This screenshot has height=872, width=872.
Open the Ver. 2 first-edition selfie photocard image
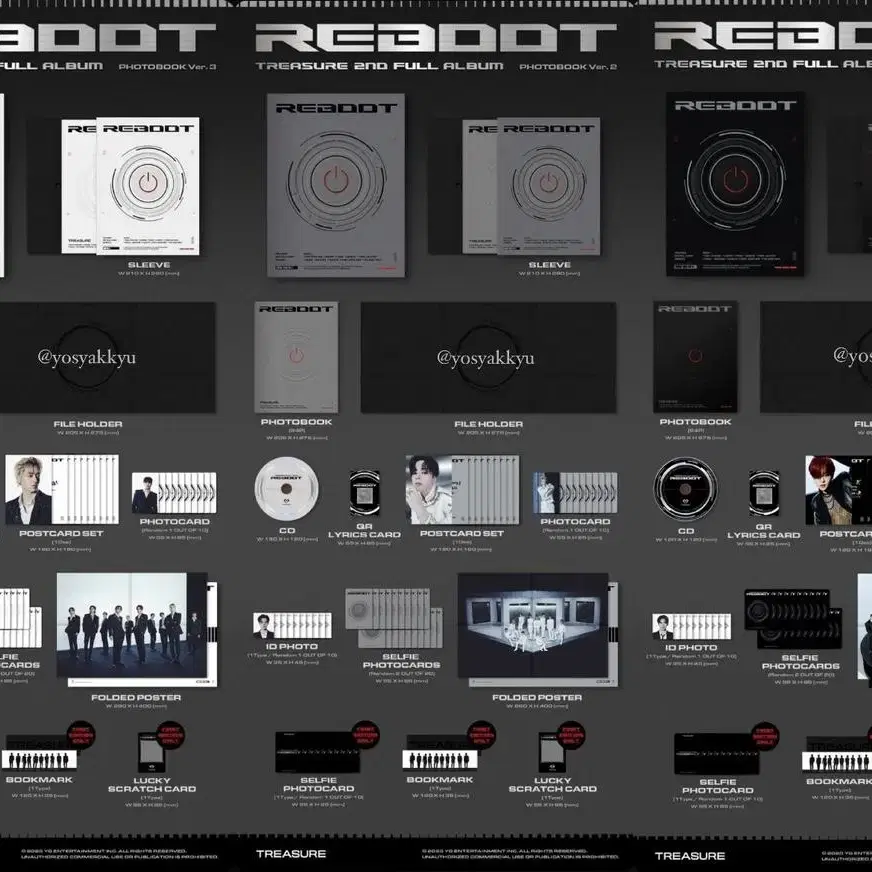[x=318, y=752]
